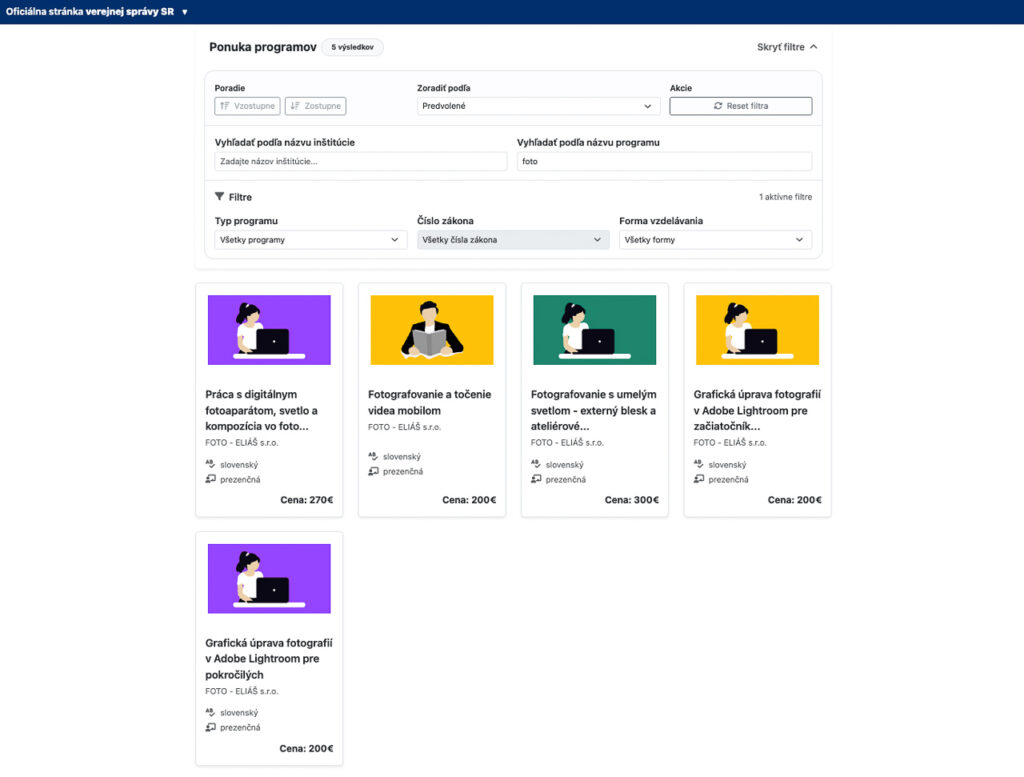Viewport: 1024px width, 777px height.
Task: Open the Číslo zákona dropdown
Action: pyautogui.click(x=512, y=240)
